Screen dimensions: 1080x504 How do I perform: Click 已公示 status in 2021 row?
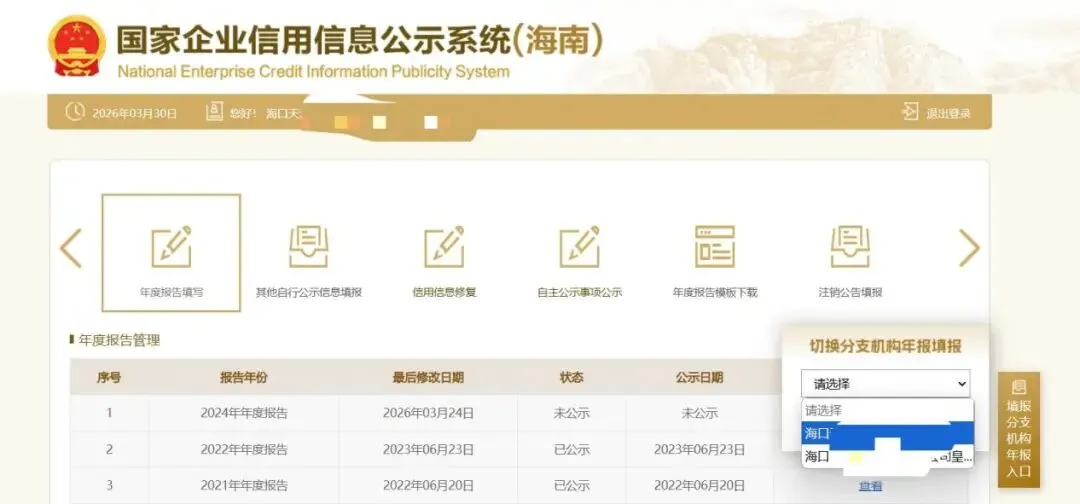[x=572, y=485]
